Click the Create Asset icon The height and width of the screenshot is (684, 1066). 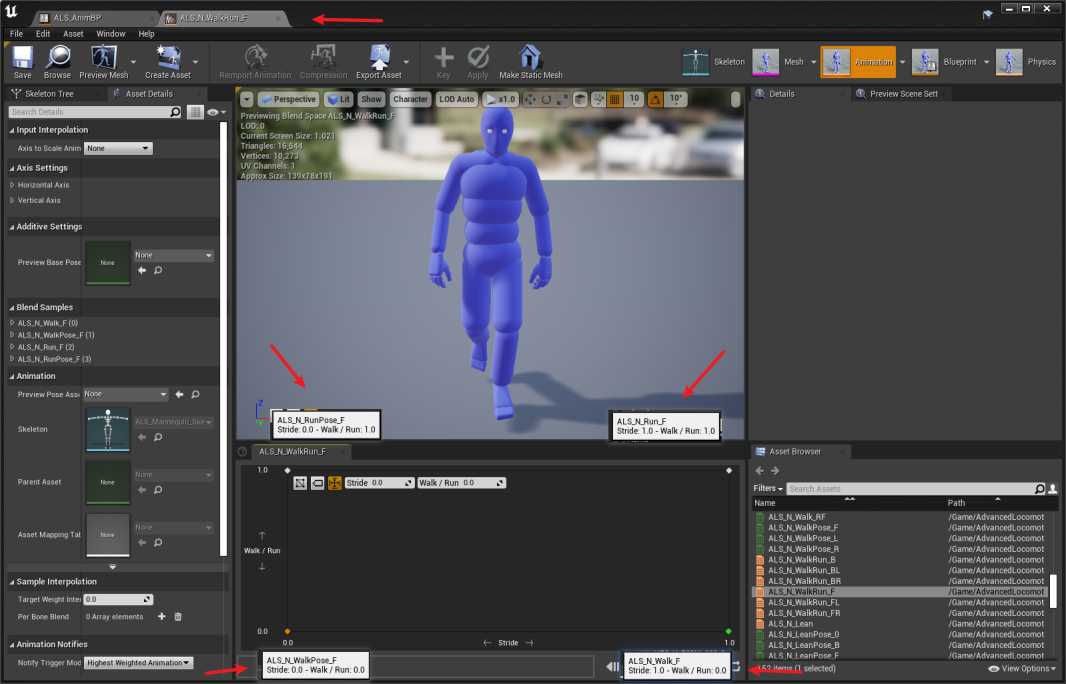[167, 63]
